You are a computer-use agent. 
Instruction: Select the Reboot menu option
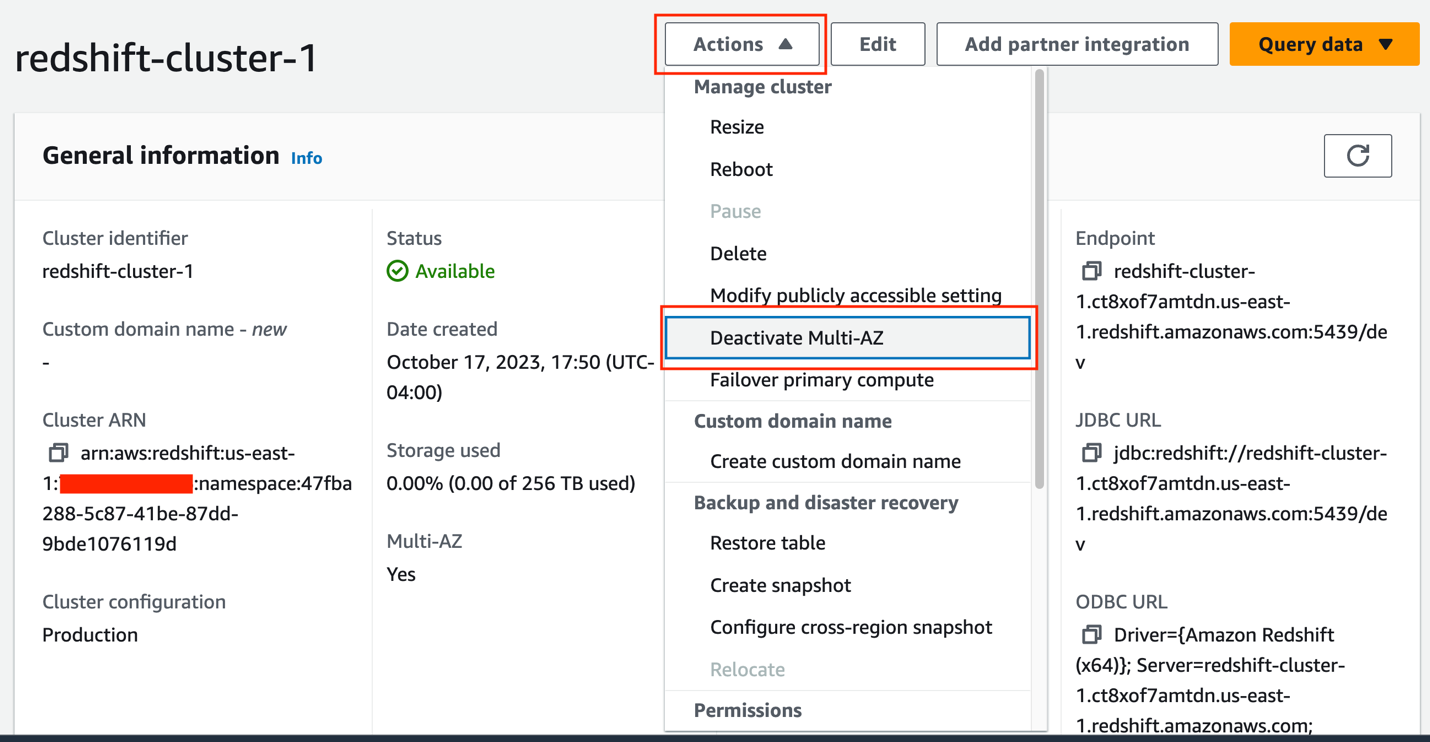(x=741, y=169)
